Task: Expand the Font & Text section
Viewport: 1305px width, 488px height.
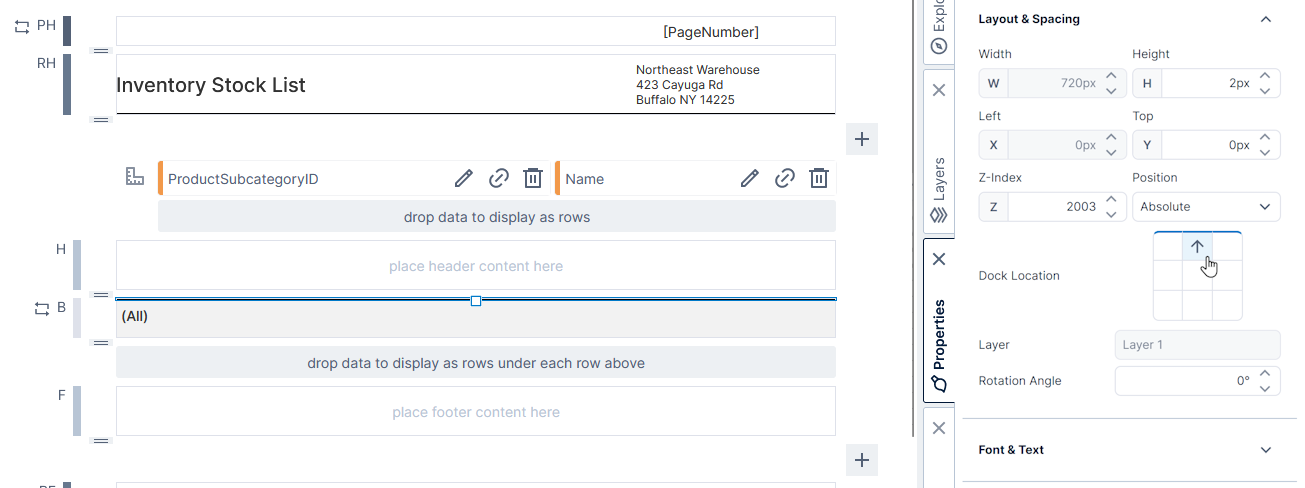Action: click(1265, 450)
